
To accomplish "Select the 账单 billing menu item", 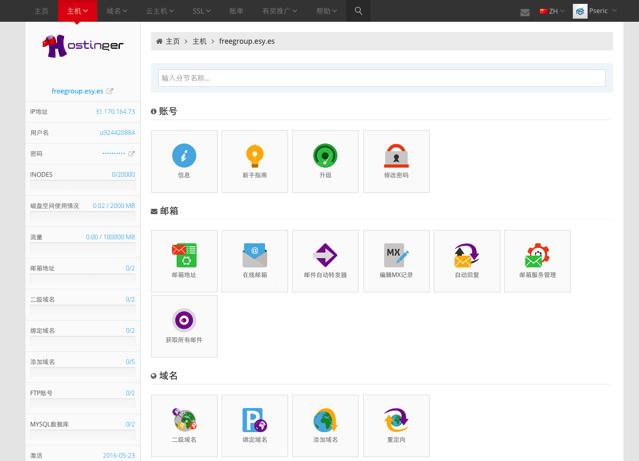I will [236, 11].
